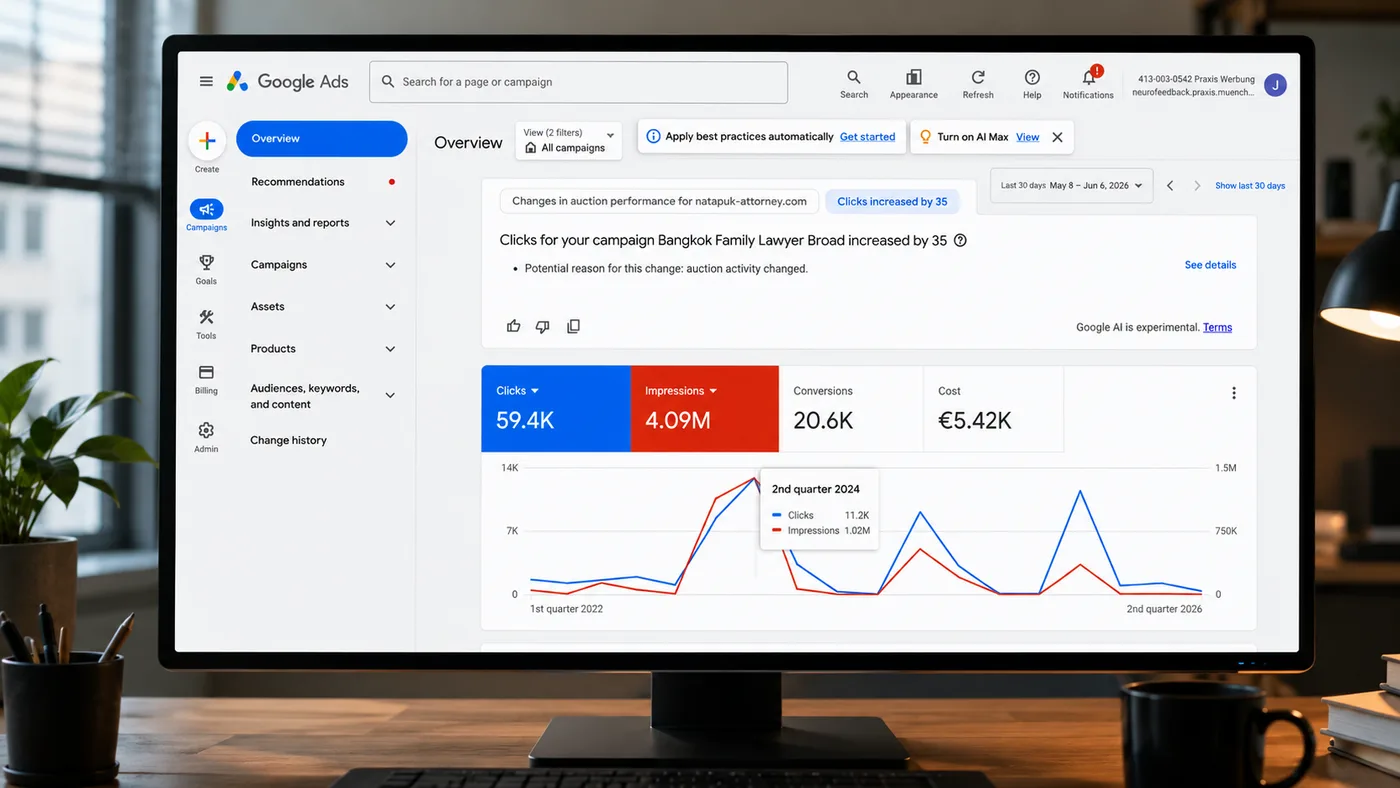This screenshot has height=788, width=1400.
Task: Open the Billing card icon
Action: click(206, 373)
